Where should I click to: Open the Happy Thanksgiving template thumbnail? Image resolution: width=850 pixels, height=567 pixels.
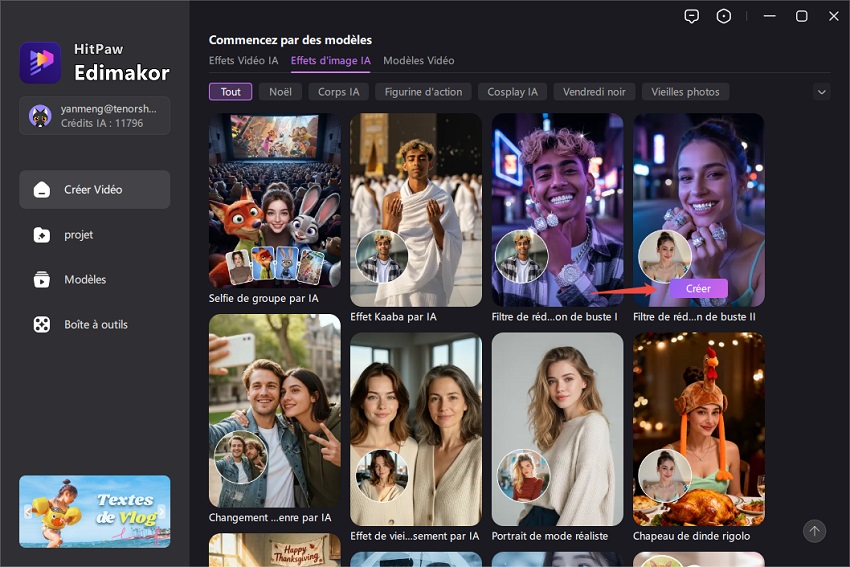pyautogui.click(x=275, y=550)
